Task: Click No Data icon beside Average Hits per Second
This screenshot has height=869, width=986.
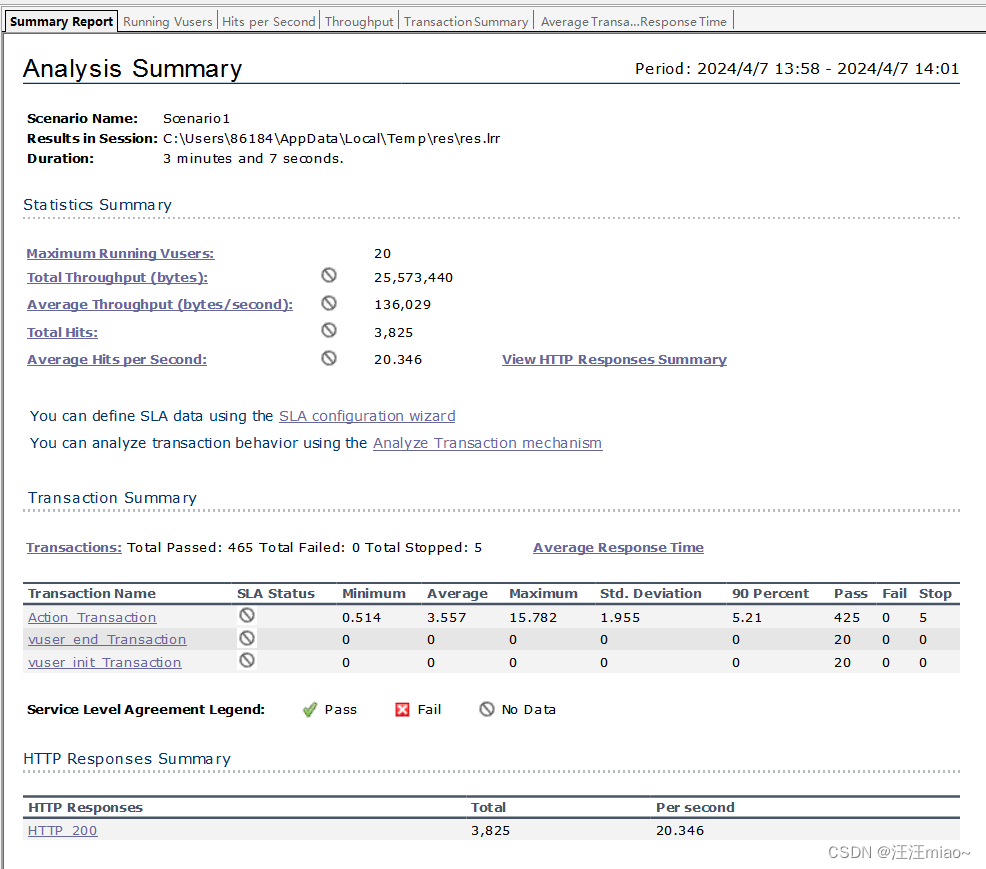Action: coord(329,358)
